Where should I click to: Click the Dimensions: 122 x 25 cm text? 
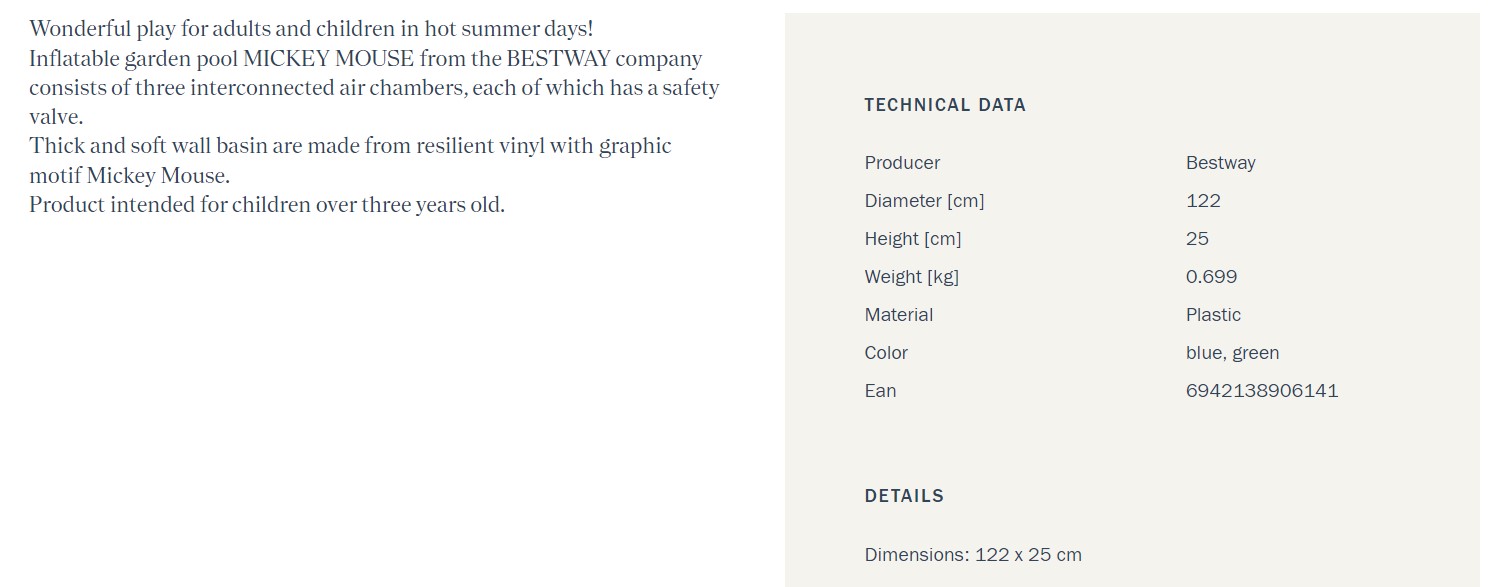(973, 555)
